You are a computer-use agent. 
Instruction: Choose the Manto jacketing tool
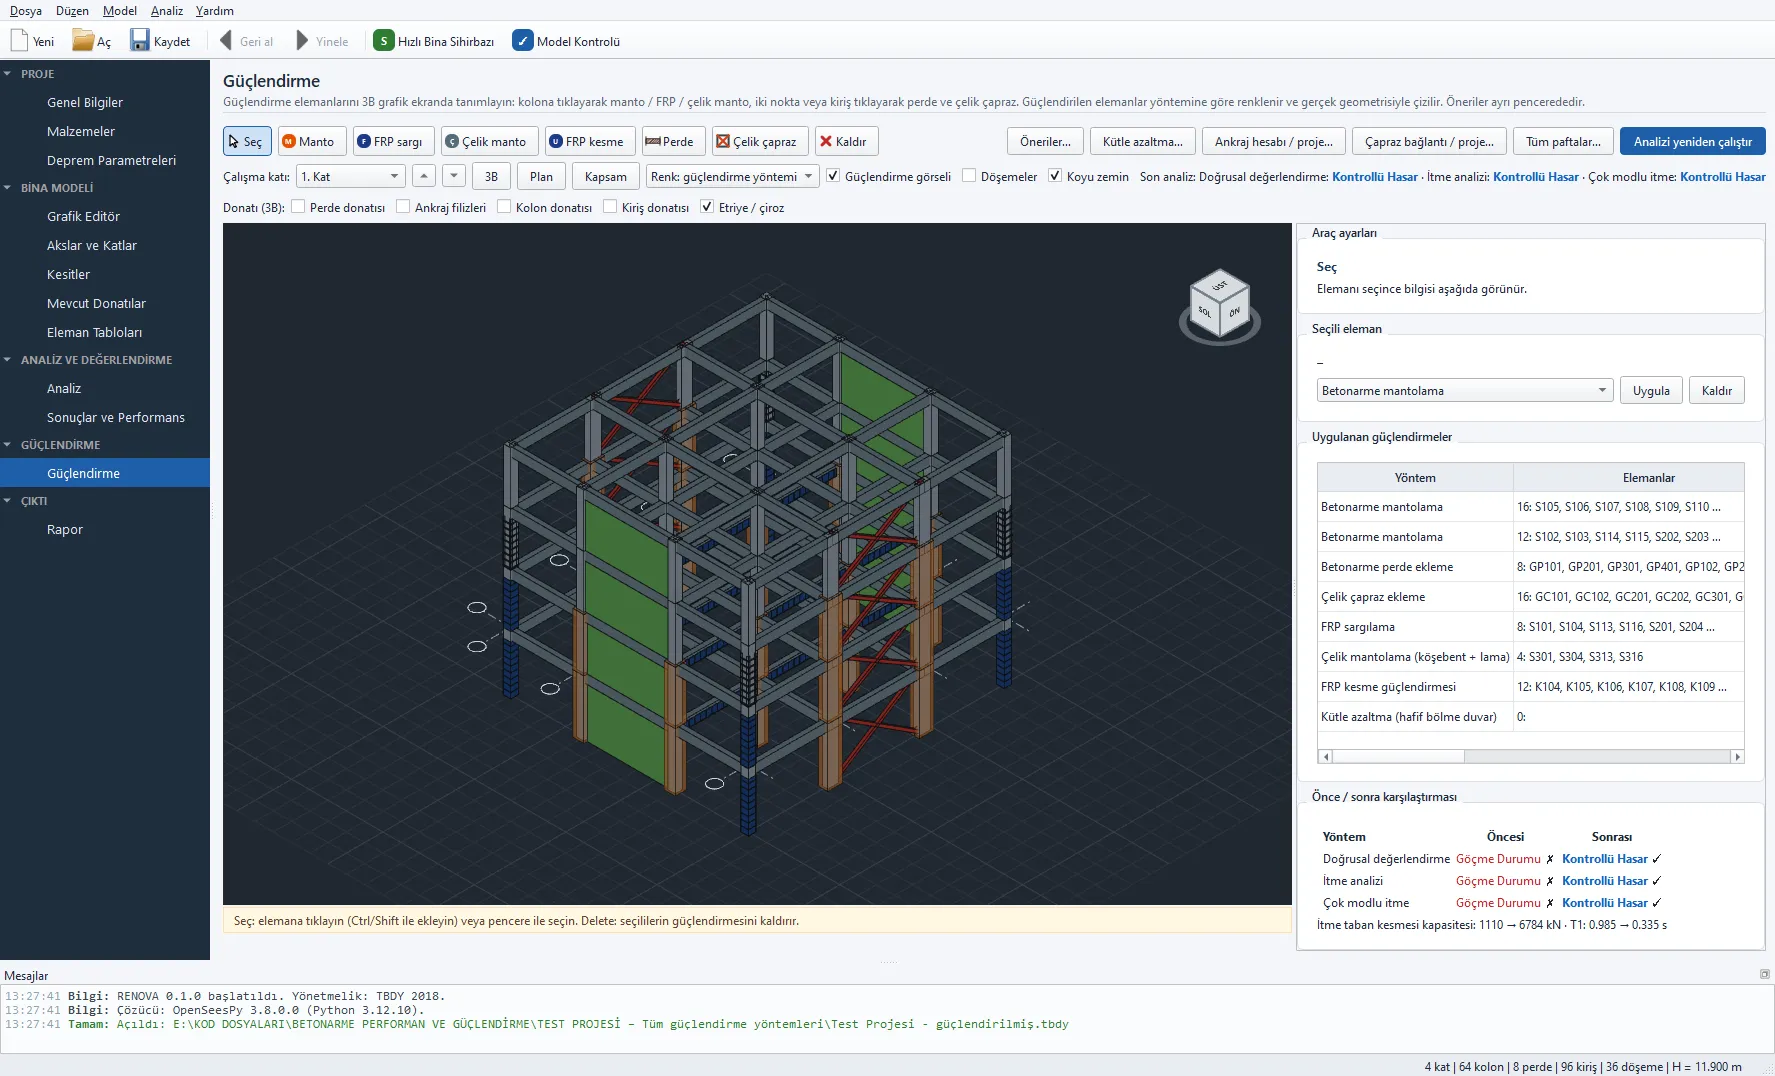pos(310,141)
